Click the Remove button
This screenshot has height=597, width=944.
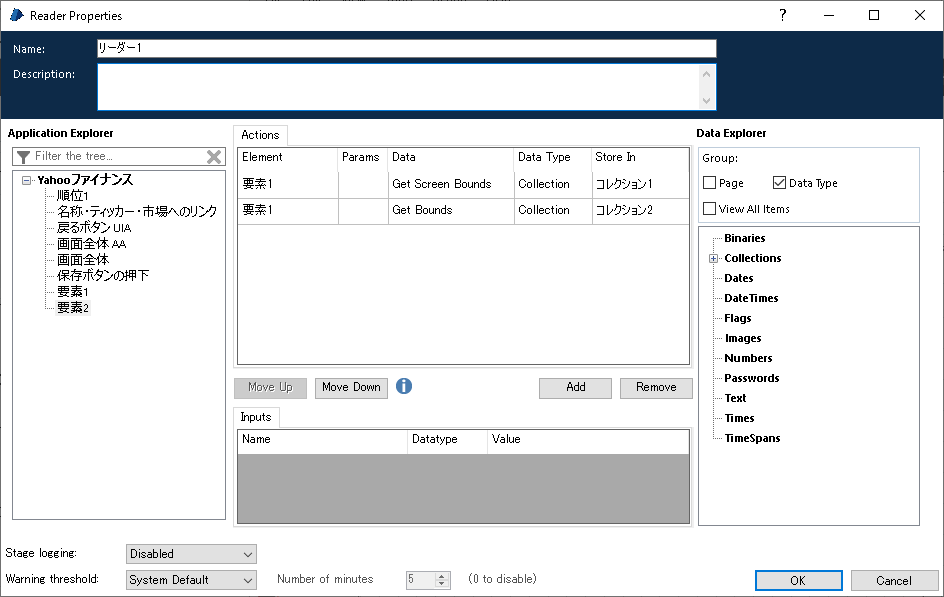656,388
